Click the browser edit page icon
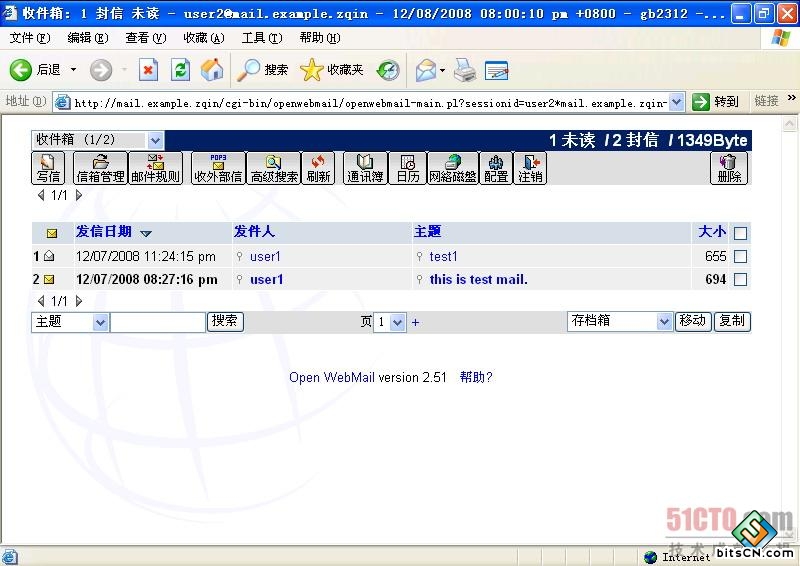The image size is (800, 566). pyautogui.click(x=496, y=70)
